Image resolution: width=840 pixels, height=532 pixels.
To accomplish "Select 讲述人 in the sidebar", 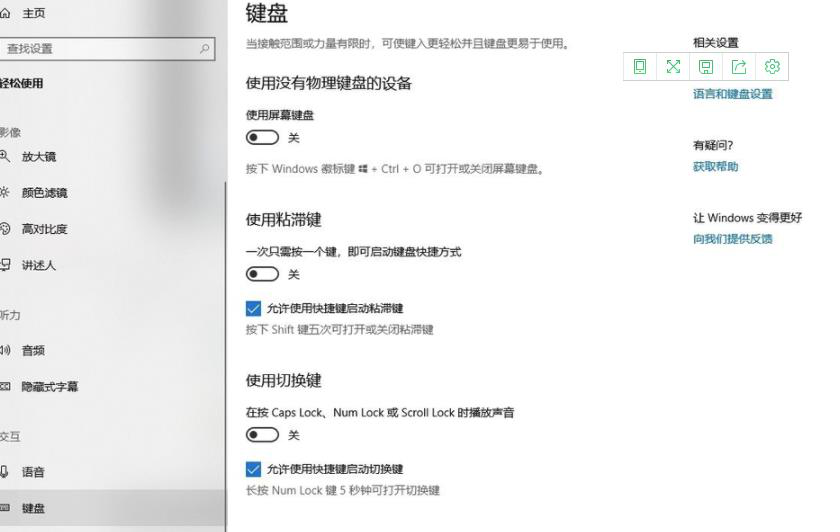I will [39, 265].
